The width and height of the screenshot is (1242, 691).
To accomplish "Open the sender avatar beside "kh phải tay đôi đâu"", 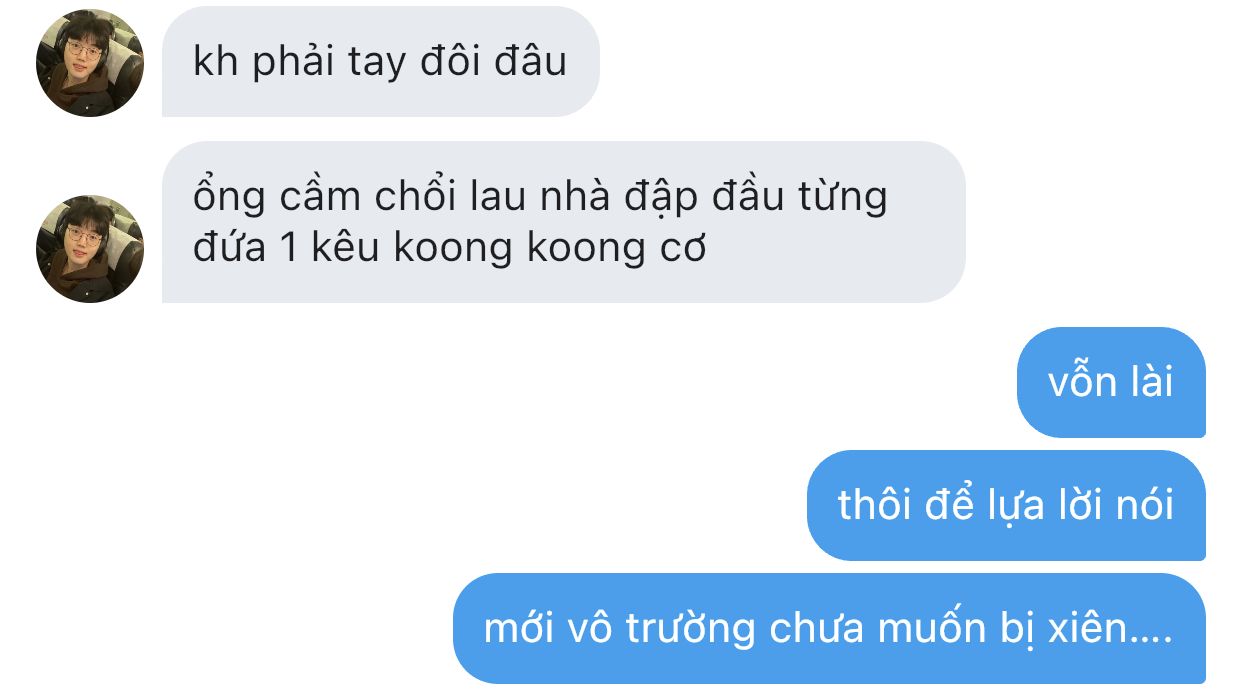I will 90,63.
